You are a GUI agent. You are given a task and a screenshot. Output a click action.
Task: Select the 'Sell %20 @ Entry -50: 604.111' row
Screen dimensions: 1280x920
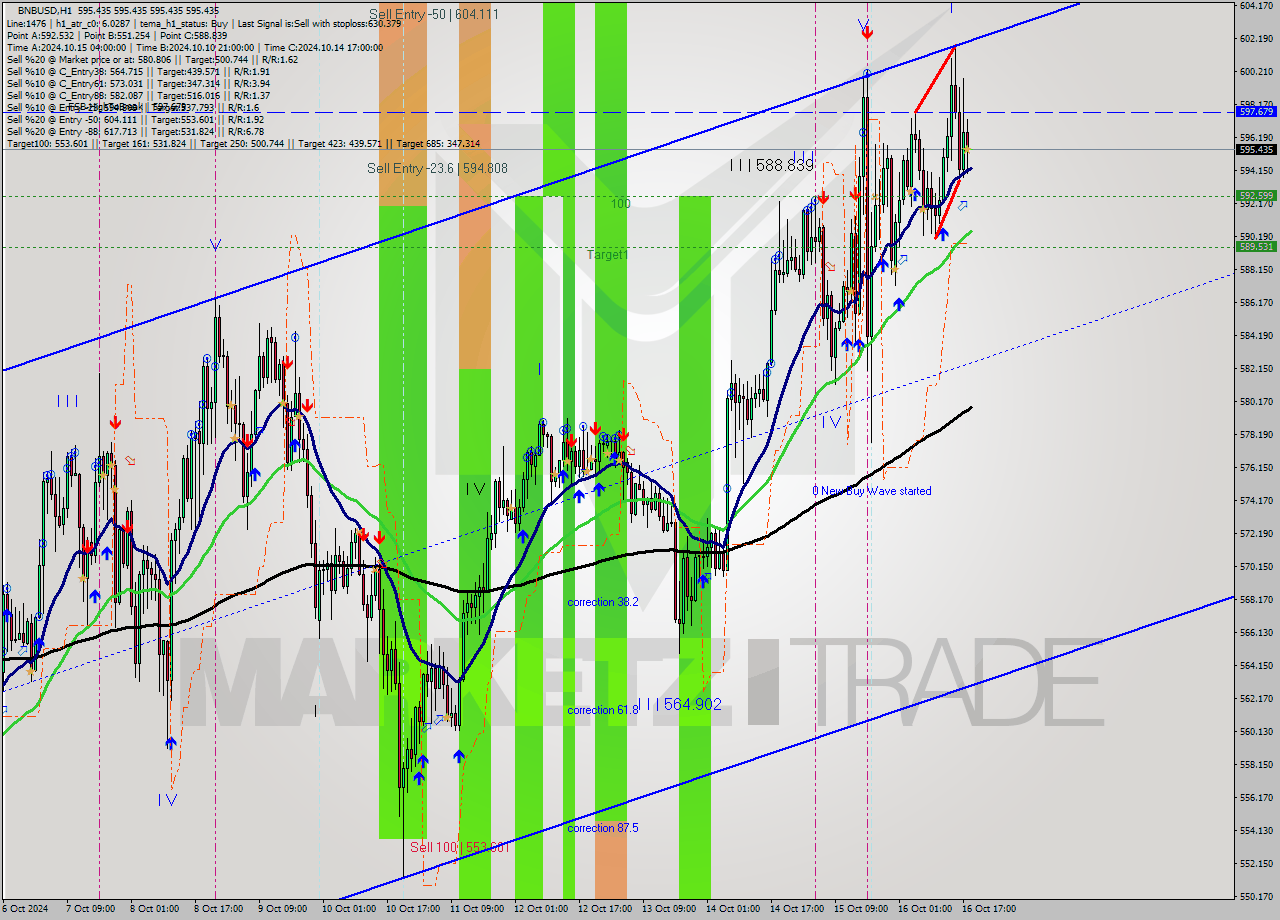[x=138, y=119]
